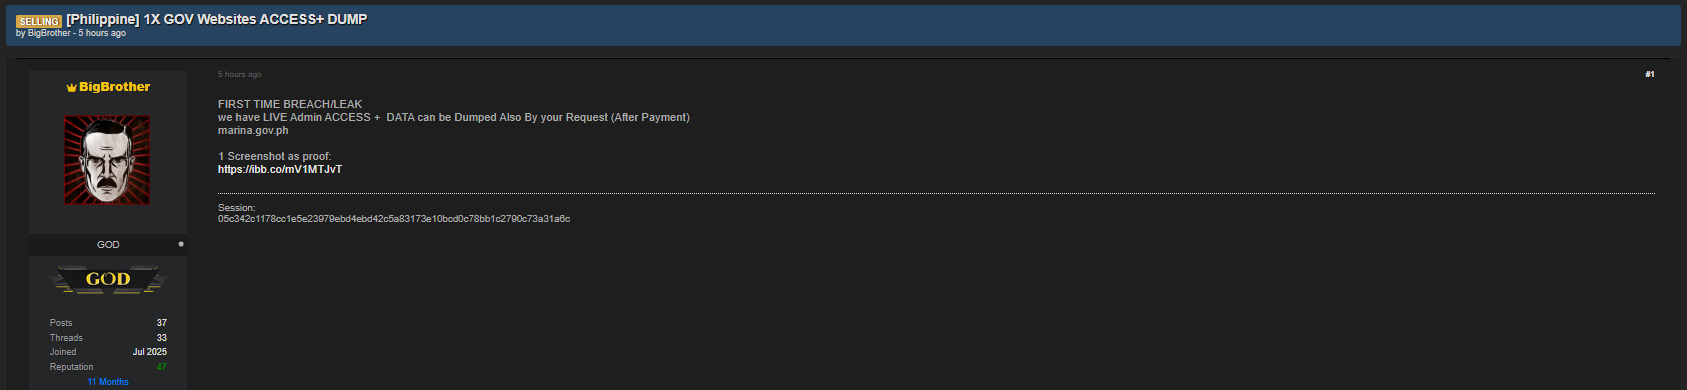The width and height of the screenshot is (1687, 390).
Task: Click the Joined date Jul 2025
Action: pos(150,352)
